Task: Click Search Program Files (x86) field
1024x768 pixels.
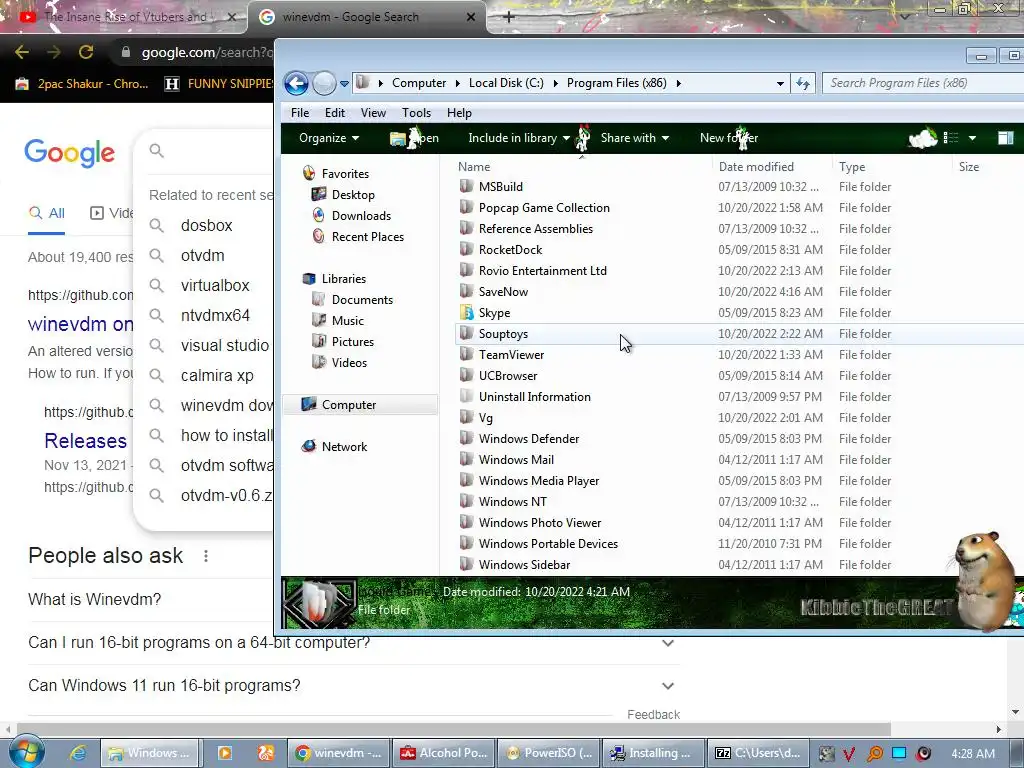Action: [922, 83]
